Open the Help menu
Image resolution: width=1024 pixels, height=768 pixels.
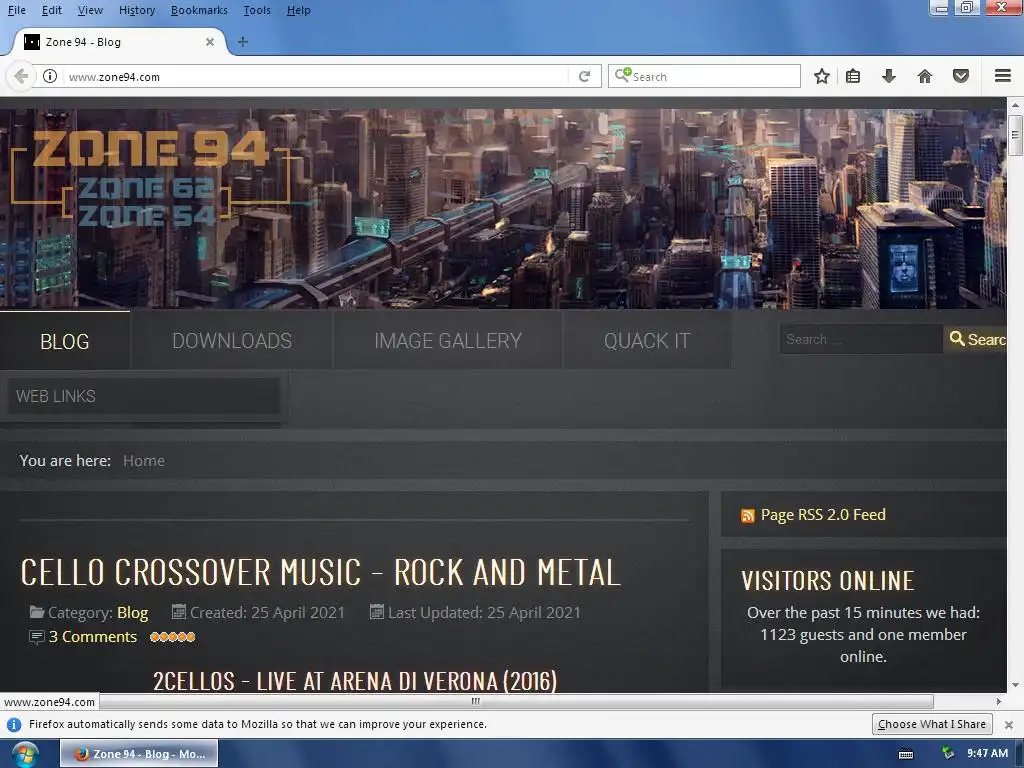298,10
